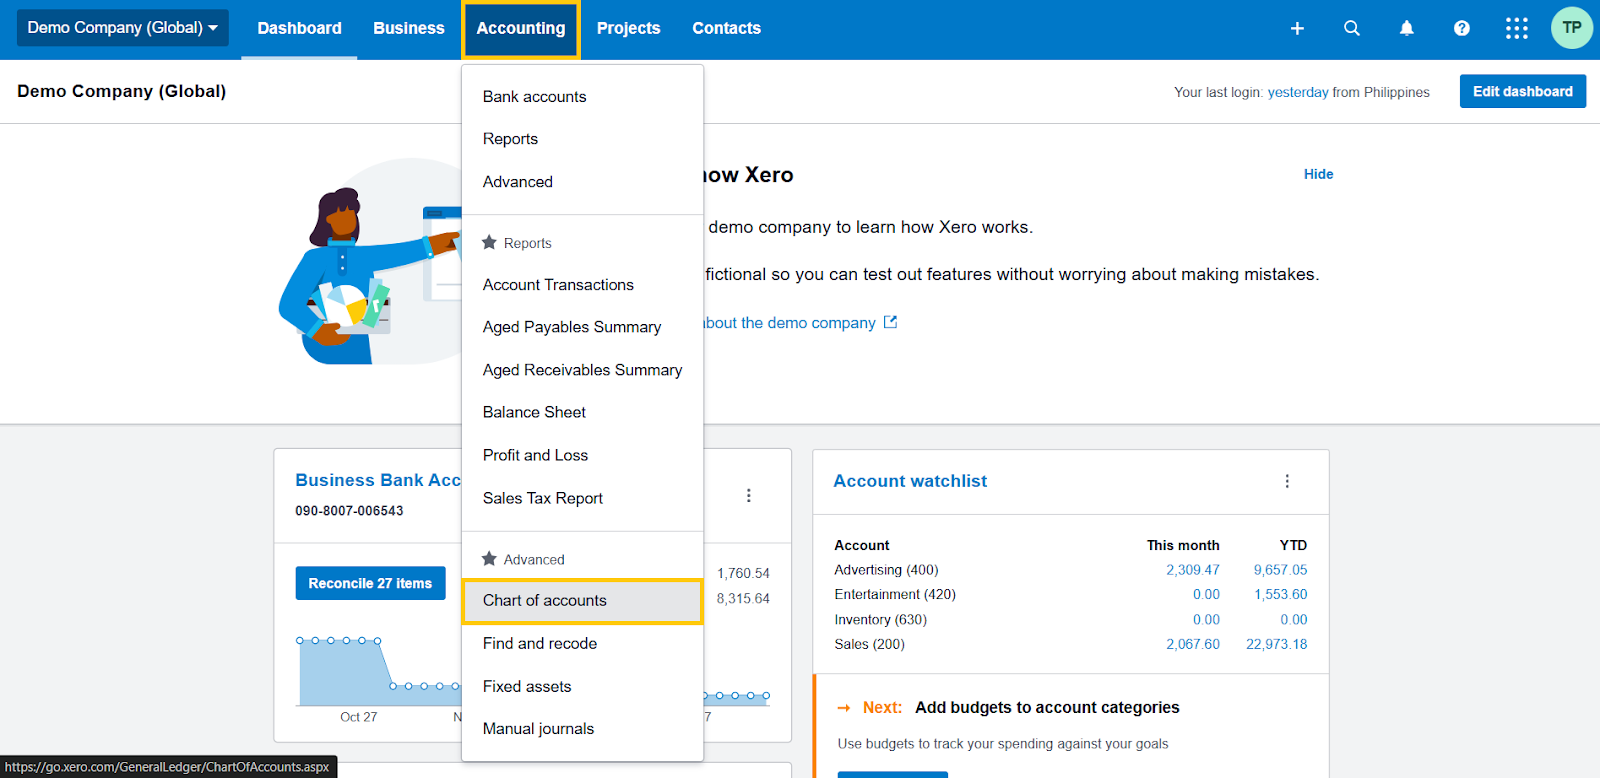Open Aged Receivables Summary report
Screen dimensions: 1600x778
point(582,370)
